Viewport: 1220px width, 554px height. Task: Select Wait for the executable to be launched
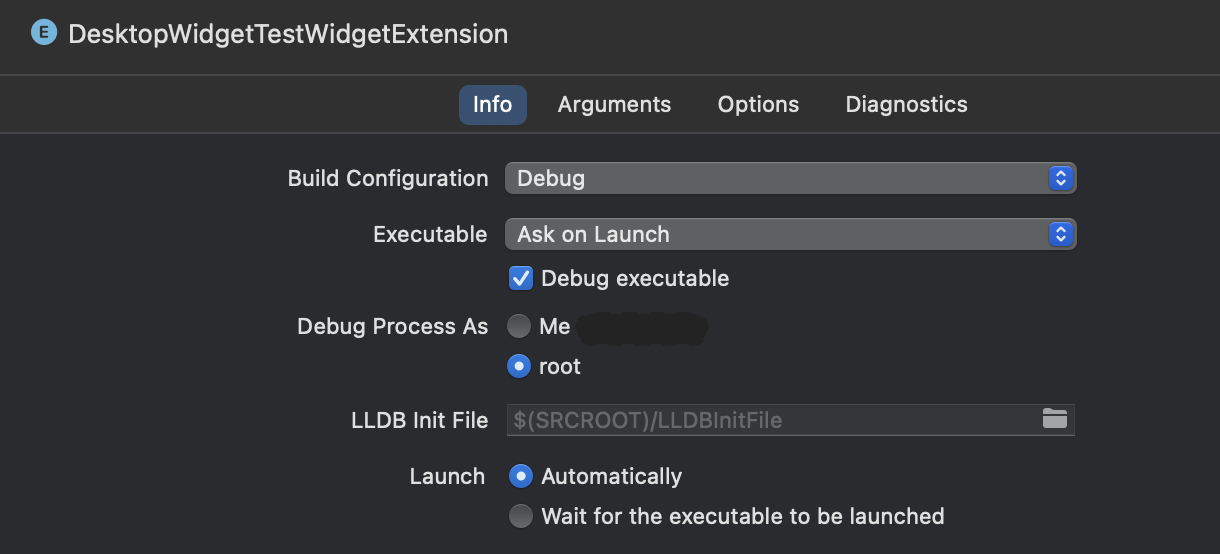pos(521,516)
